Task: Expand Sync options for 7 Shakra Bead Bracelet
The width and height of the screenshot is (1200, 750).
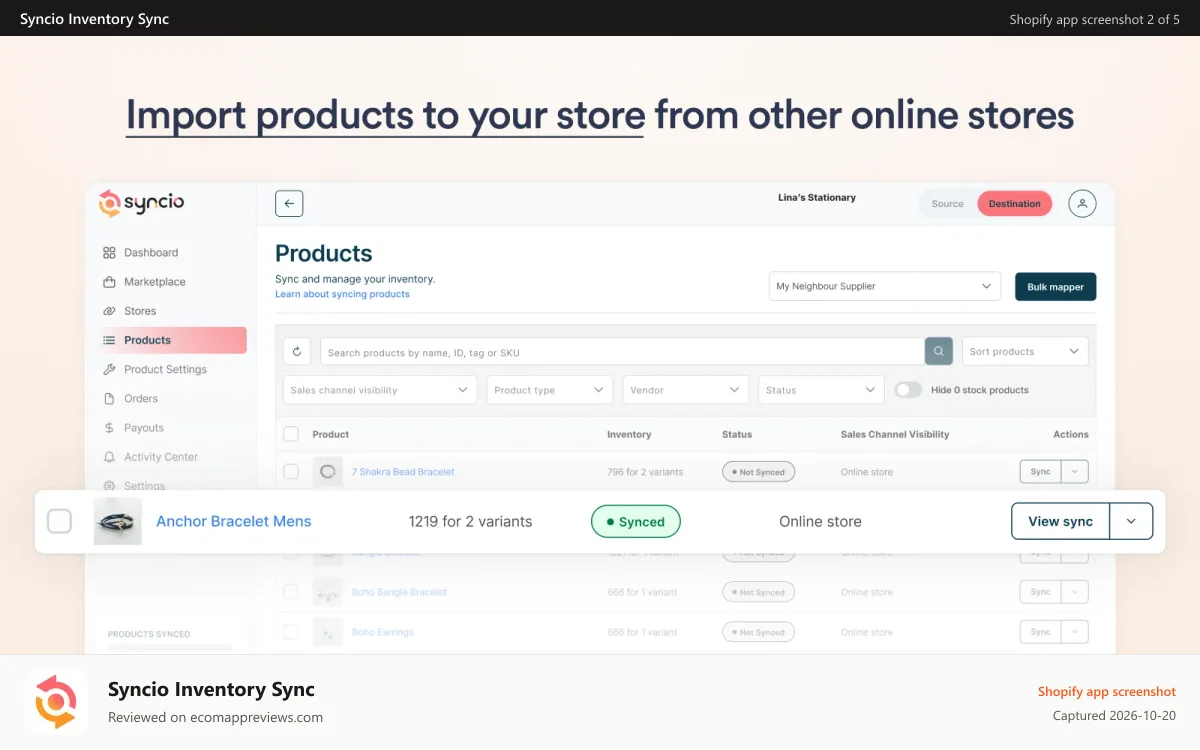Action: pyautogui.click(x=1075, y=472)
